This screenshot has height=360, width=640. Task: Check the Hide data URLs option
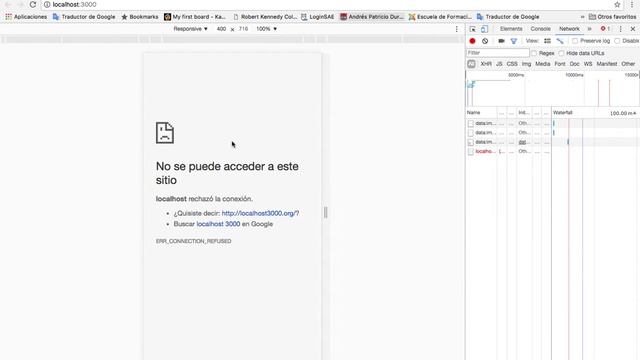(561, 53)
